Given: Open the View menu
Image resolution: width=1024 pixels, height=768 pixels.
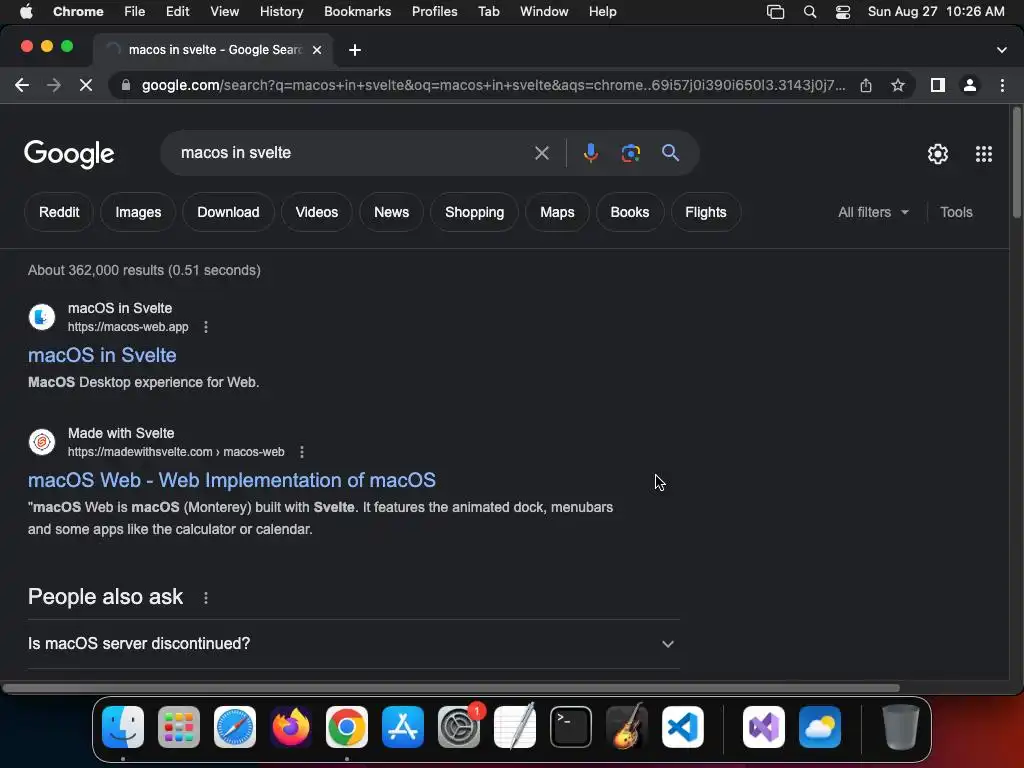Looking at the screenshot, I should 225,12.
